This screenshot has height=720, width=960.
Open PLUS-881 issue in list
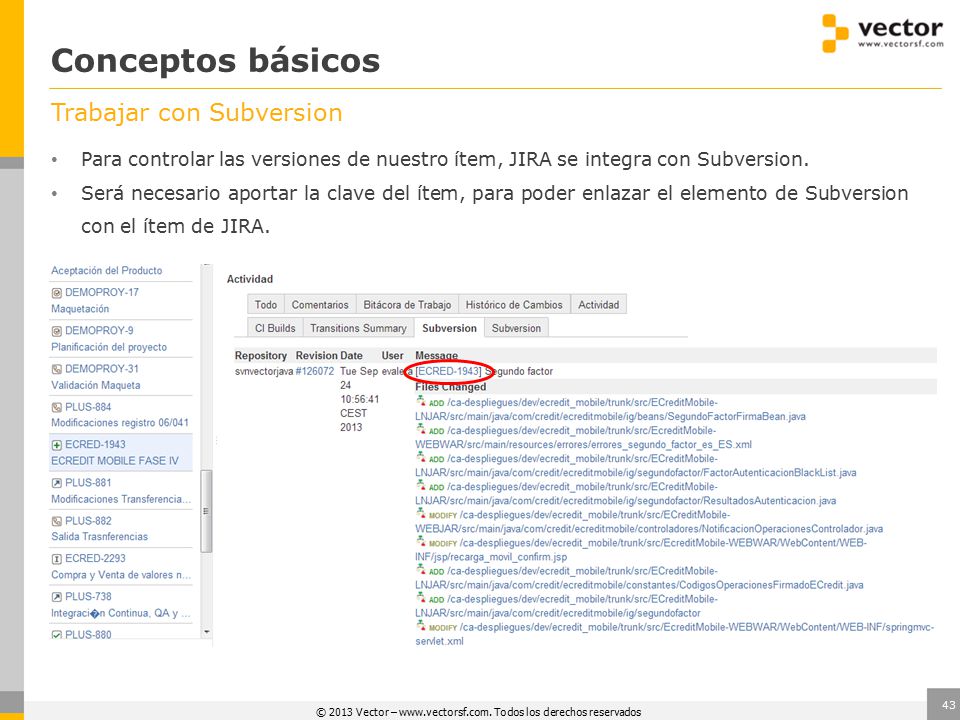(x=88, y=482)
